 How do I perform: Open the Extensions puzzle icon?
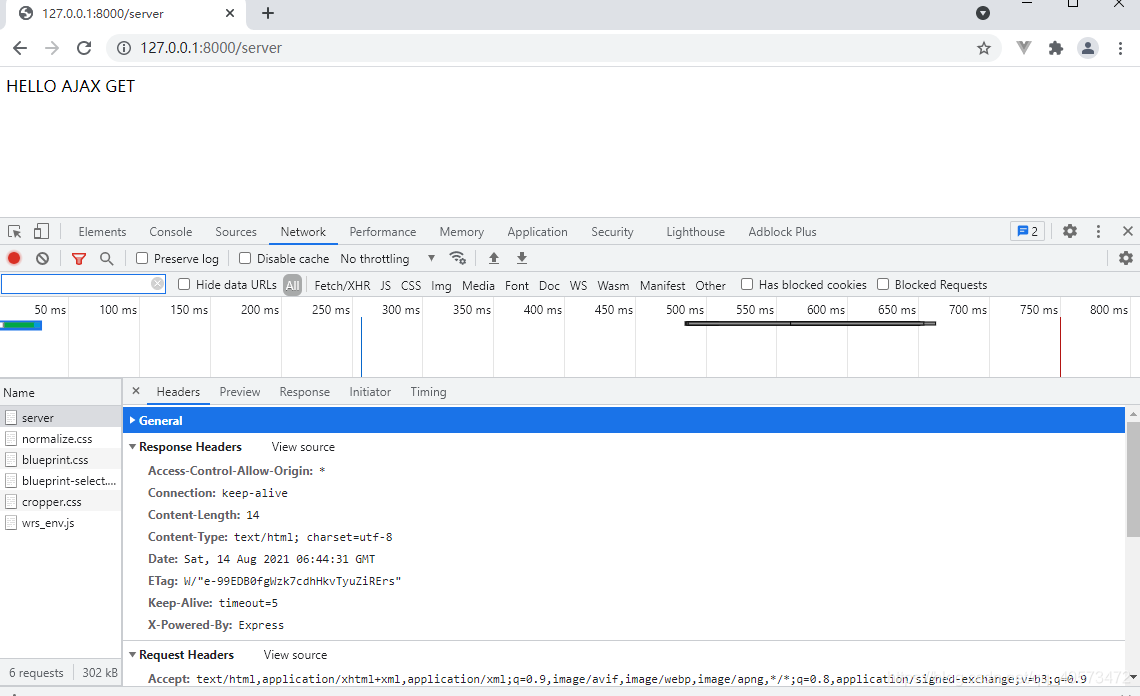(x=1056, y=48)
